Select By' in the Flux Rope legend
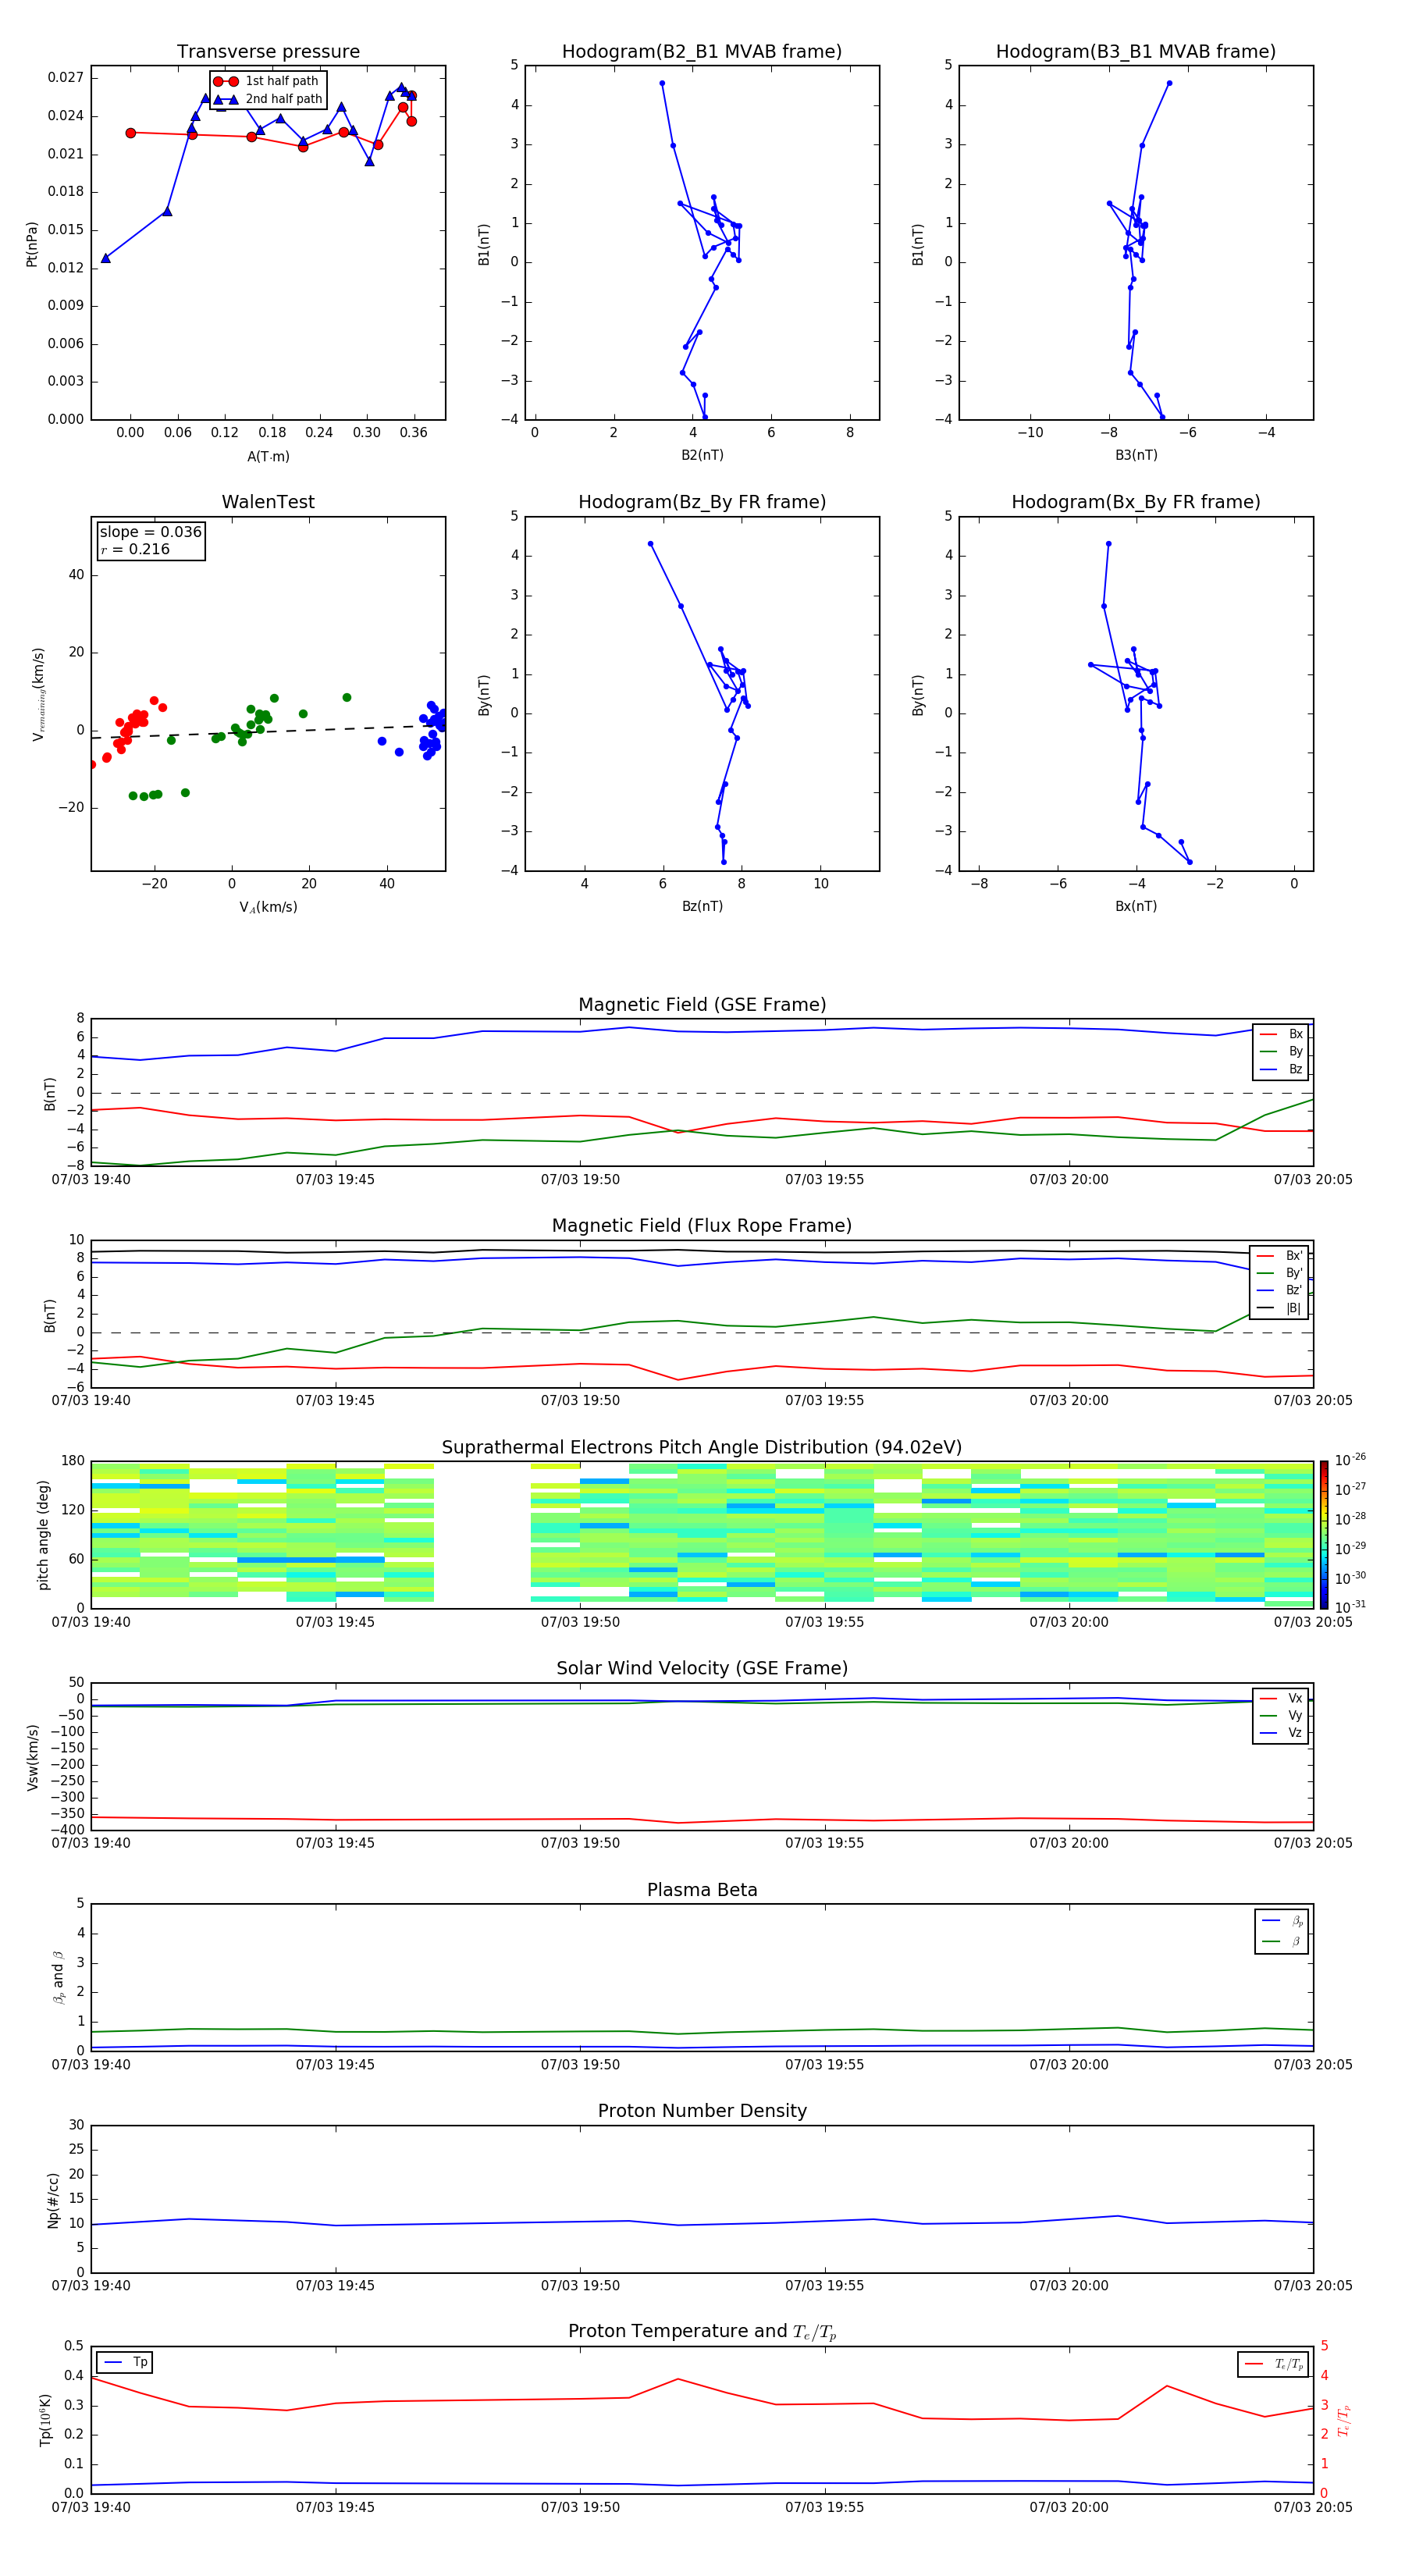The width and height of the screenshot is (1405, 2576). click(1280, 1273)
